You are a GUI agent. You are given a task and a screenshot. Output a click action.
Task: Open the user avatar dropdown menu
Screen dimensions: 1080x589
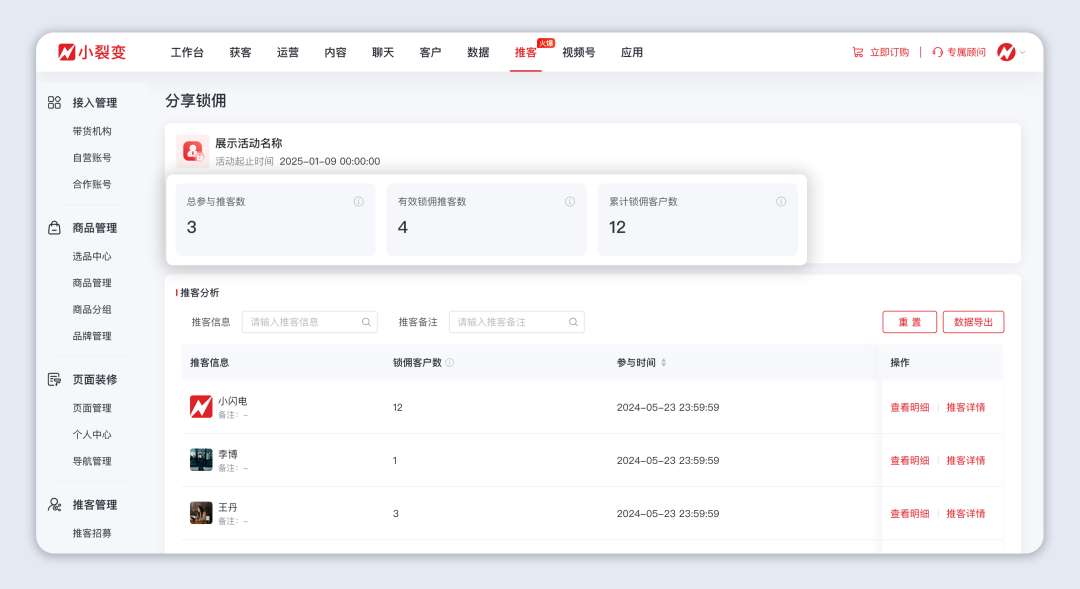click(x=1011, y=52)
